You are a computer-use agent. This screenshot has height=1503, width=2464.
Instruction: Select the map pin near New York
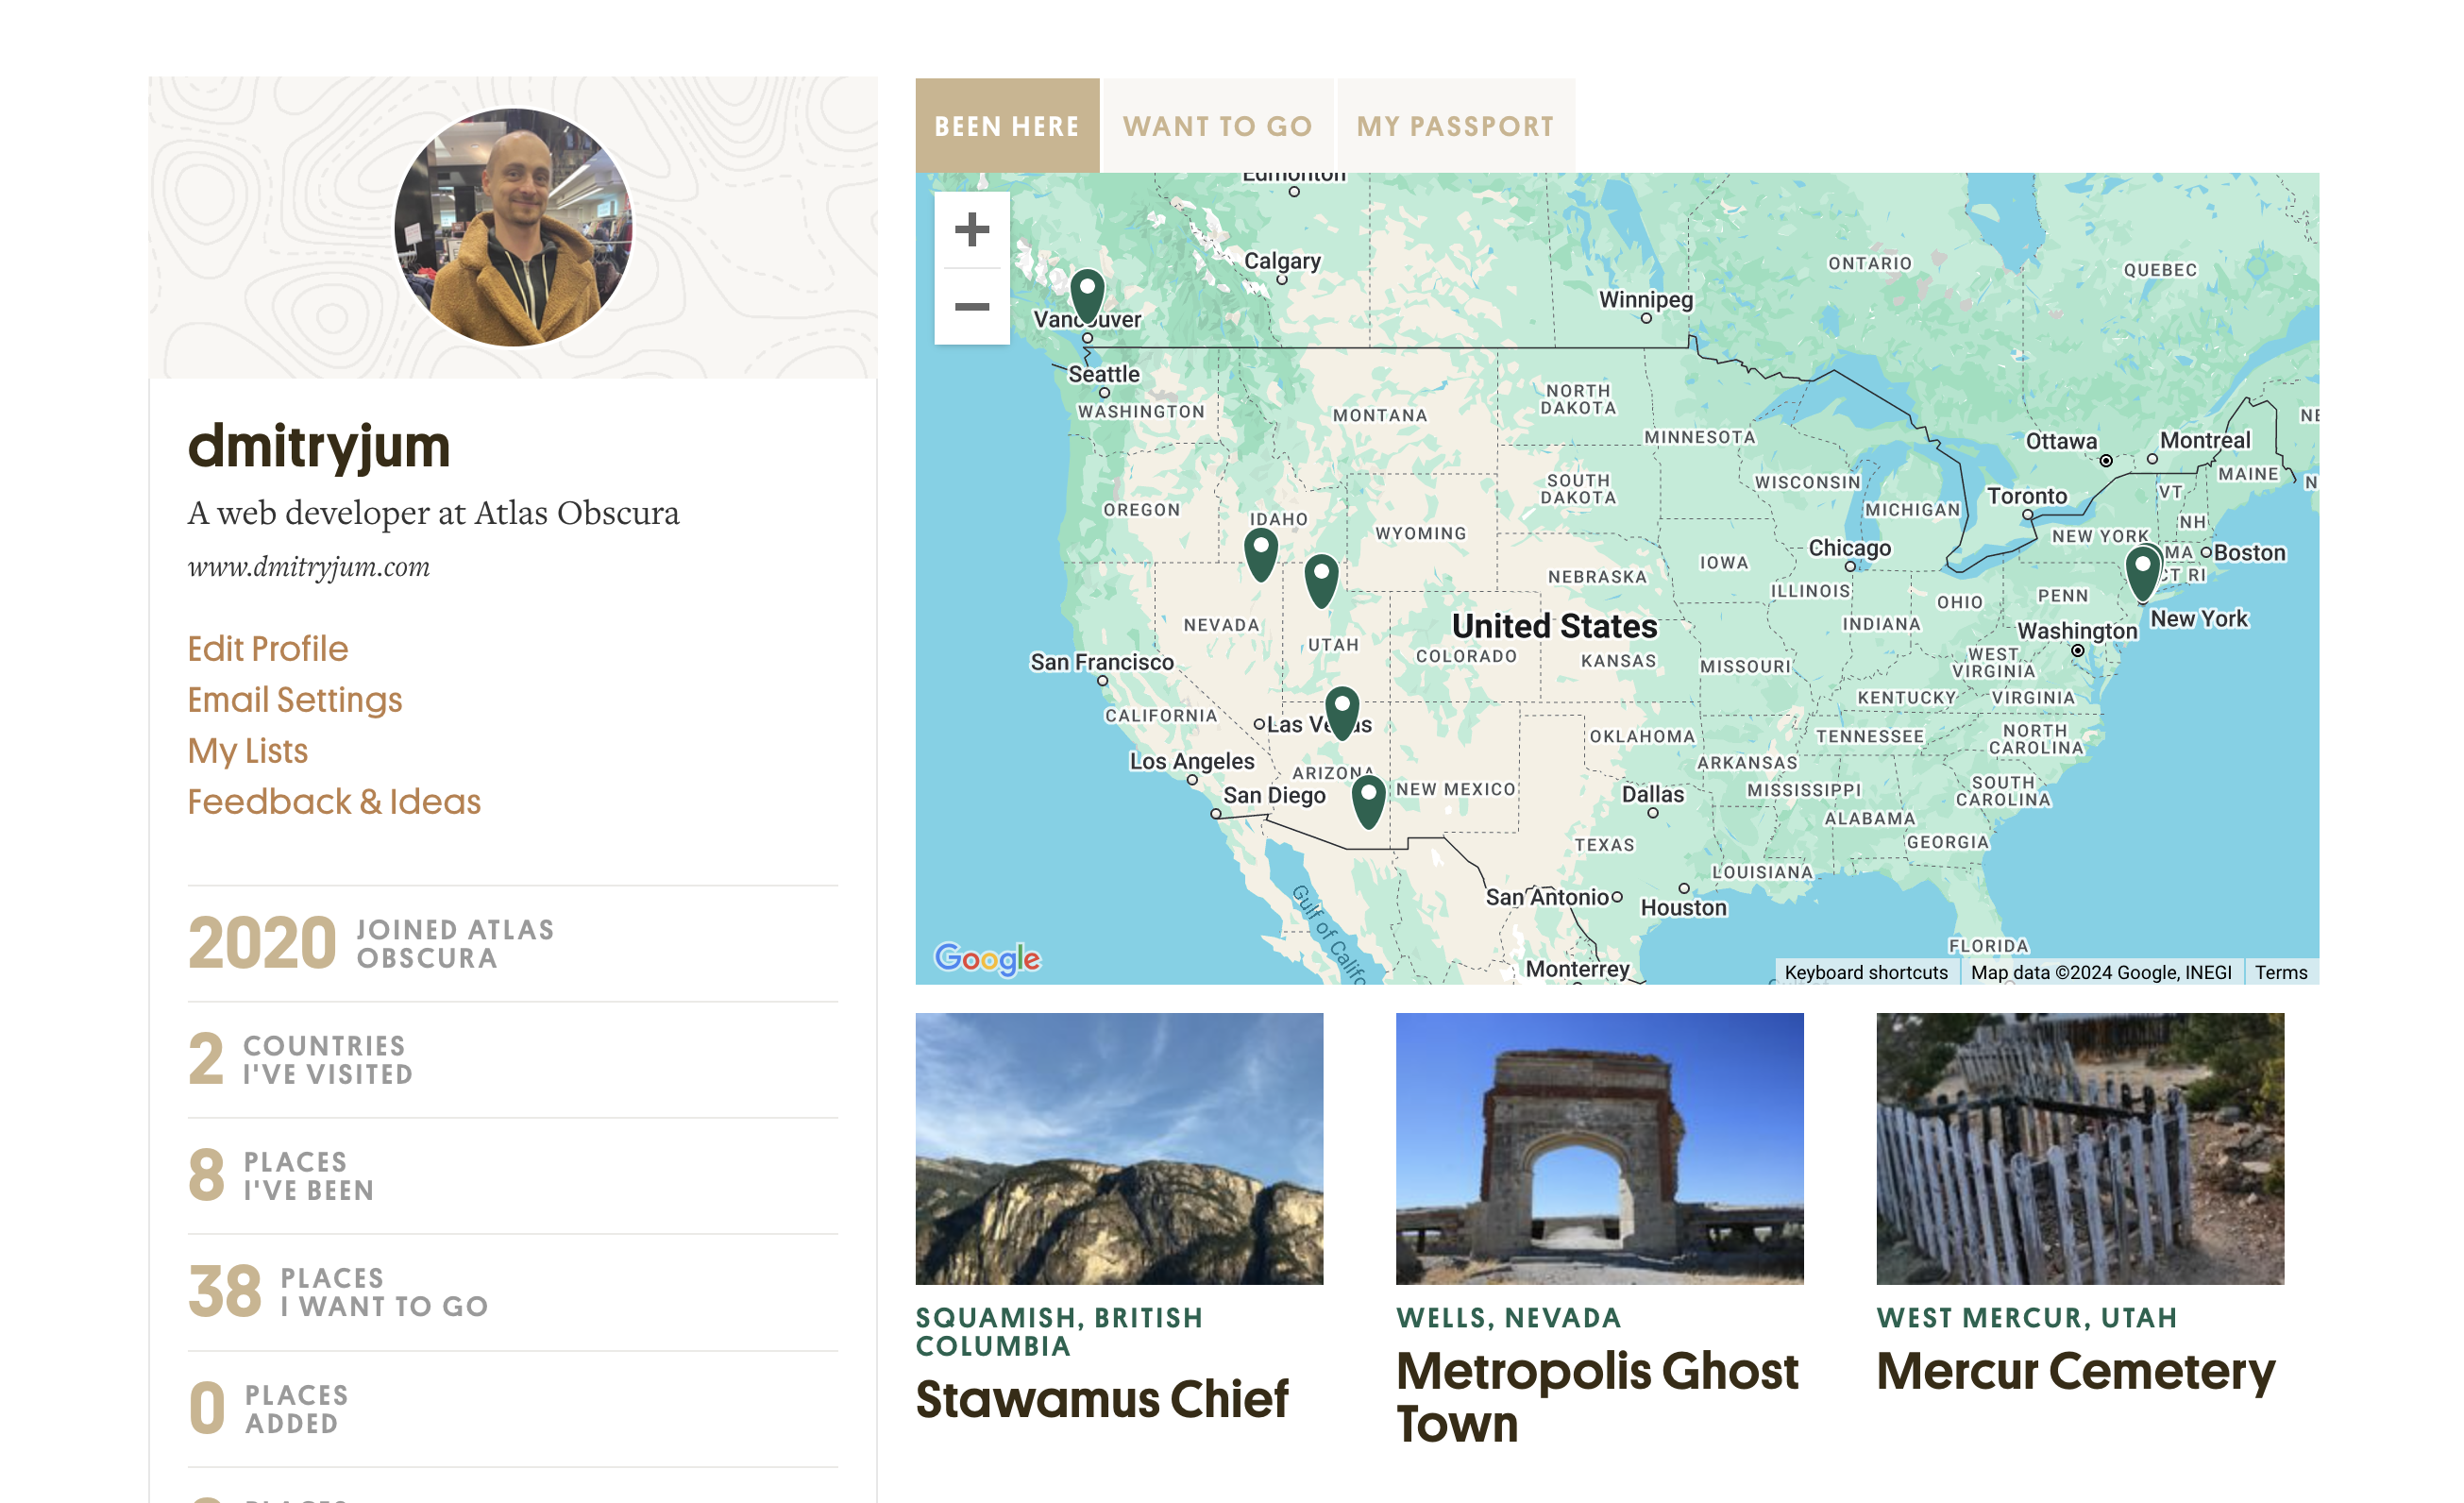2142,574
